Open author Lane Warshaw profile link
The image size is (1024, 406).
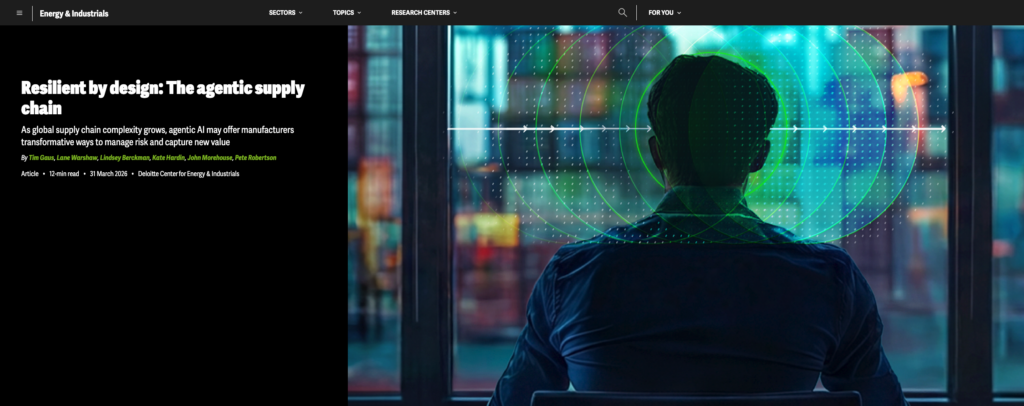tap(77, 158)
